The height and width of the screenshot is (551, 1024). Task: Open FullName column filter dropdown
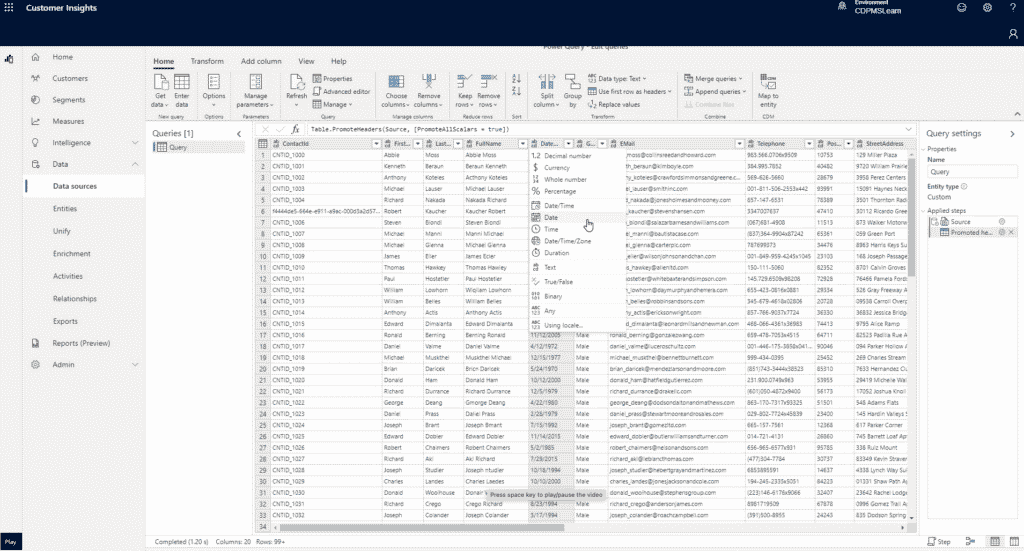(522, 144)
